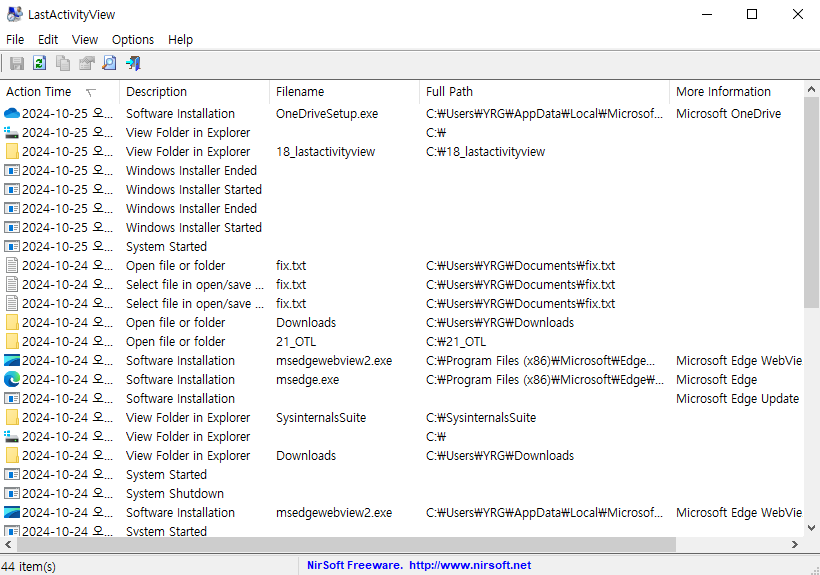Select the msedge.exe filename cell
This screenshot has height=575, width=820.
coord(308,380)
